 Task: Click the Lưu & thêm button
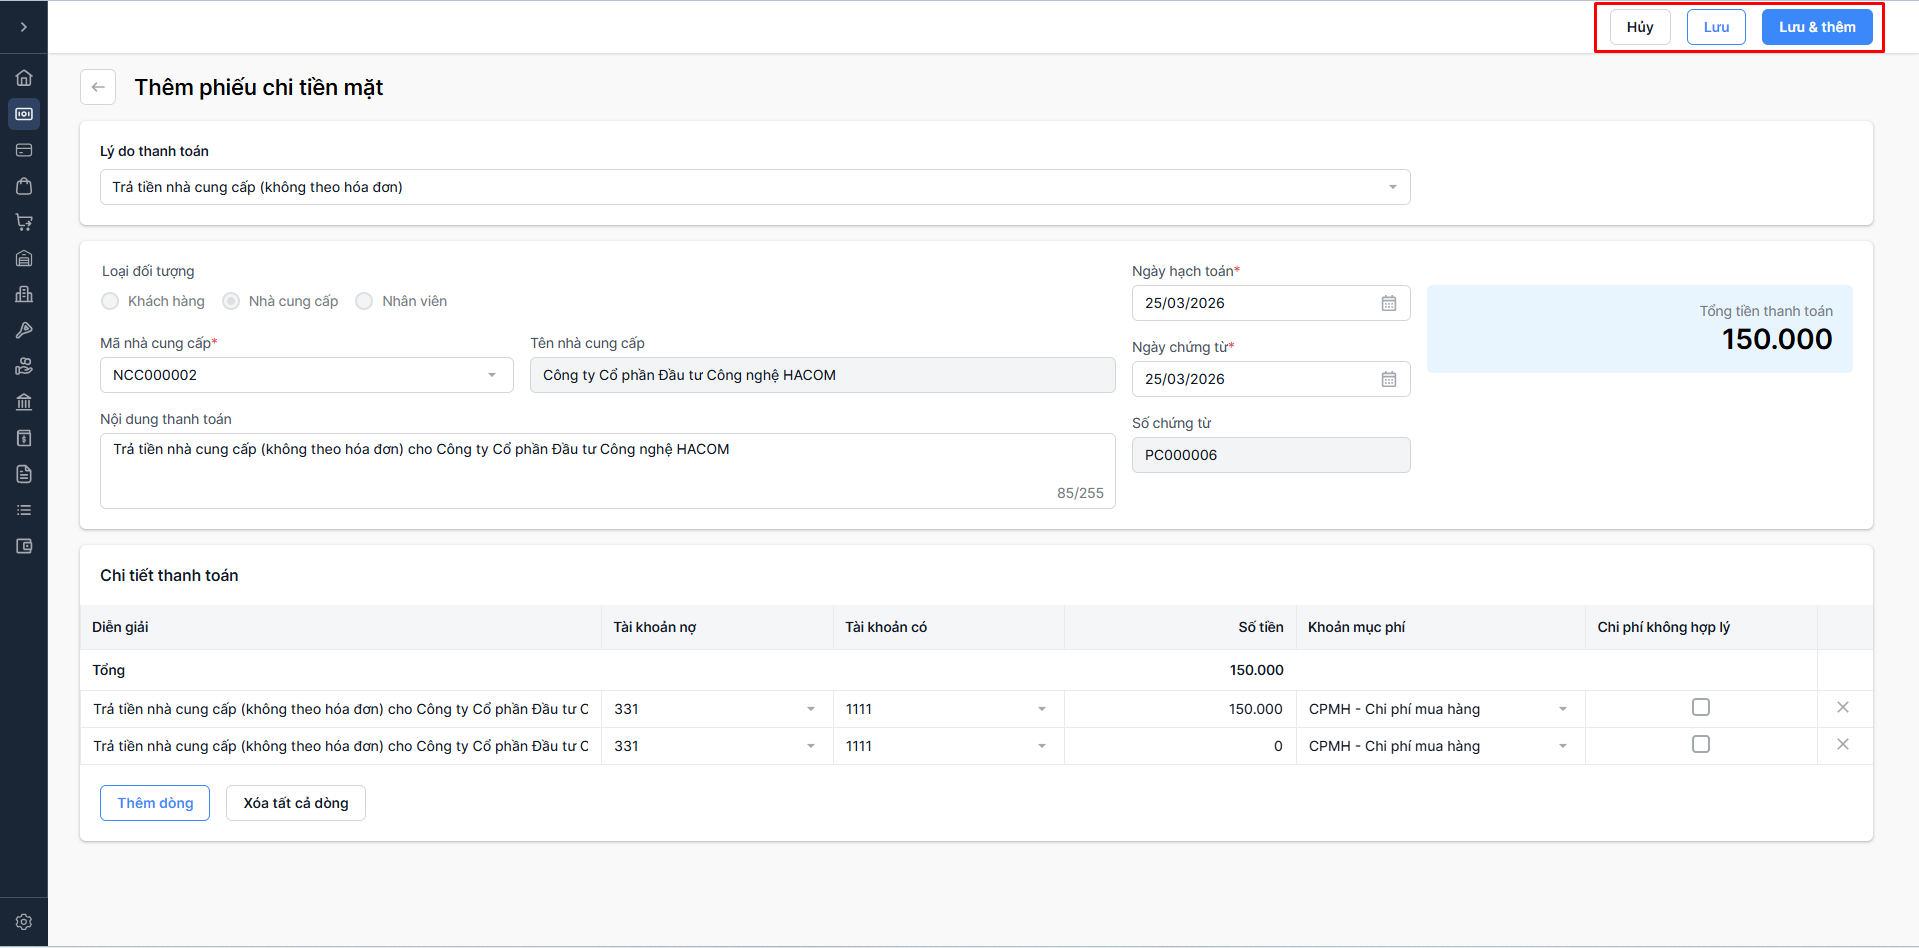pos(1816,27)
